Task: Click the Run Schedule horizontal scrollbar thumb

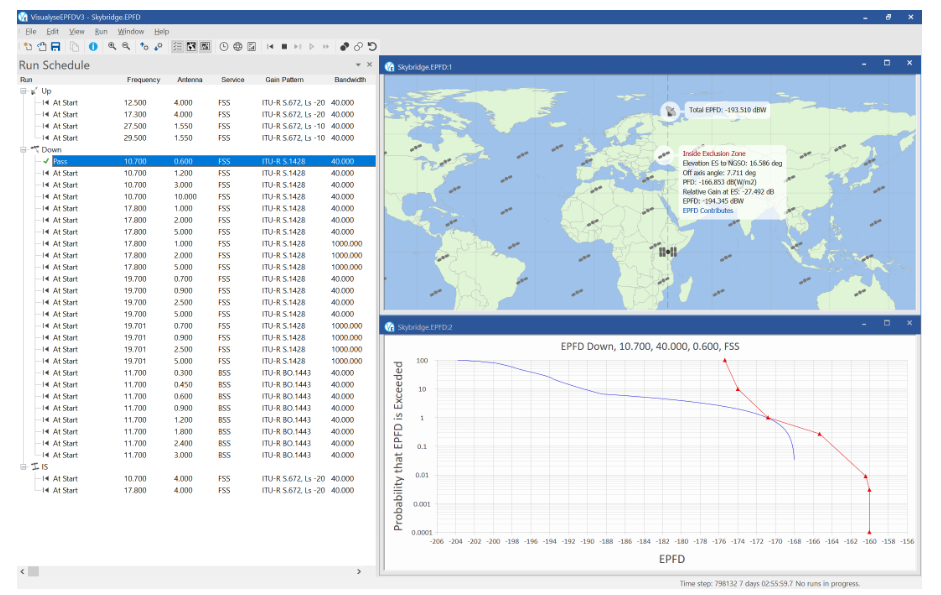Action: [x=34, y=572]
